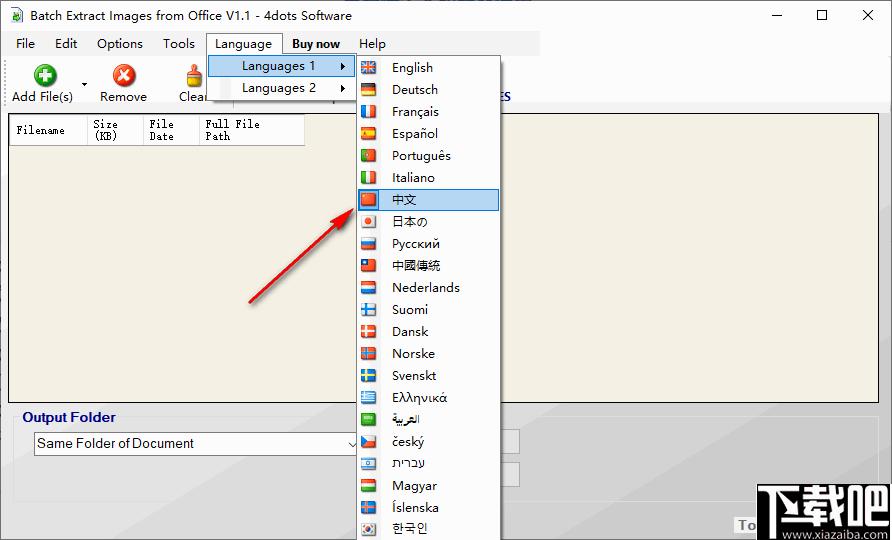Choose Svenskt language label
This screenshot has width=892, height=540.
click(x=414, y=376)
